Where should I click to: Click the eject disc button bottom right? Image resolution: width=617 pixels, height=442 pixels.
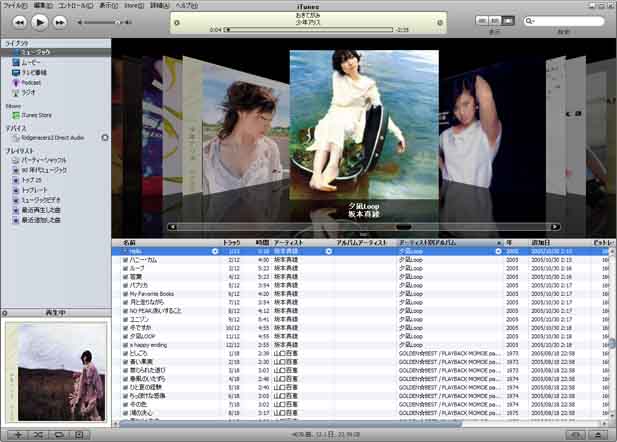click(x=598, y=435)
